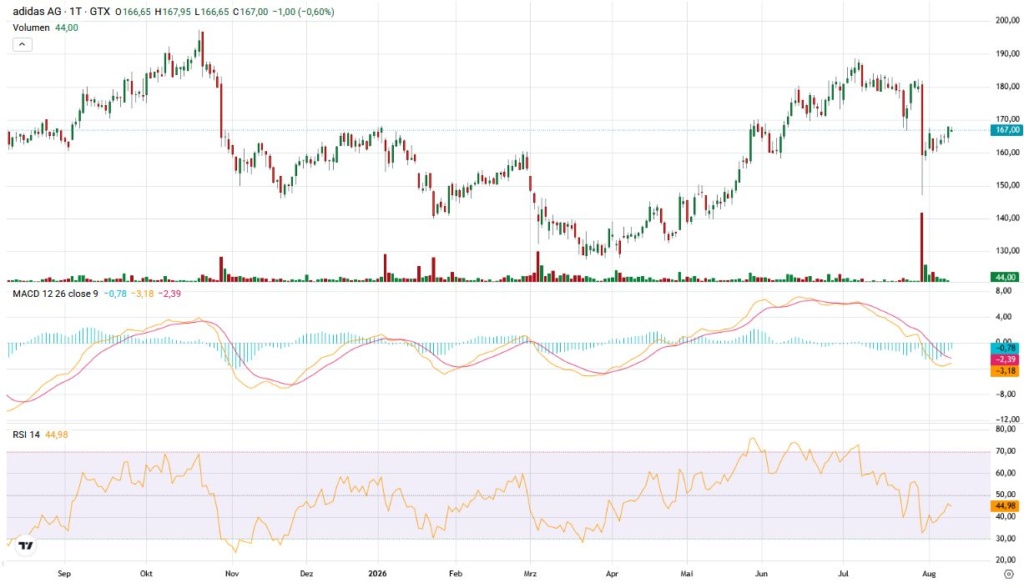
Task: Click the Sep label on time axis
Action: (64, 574)
